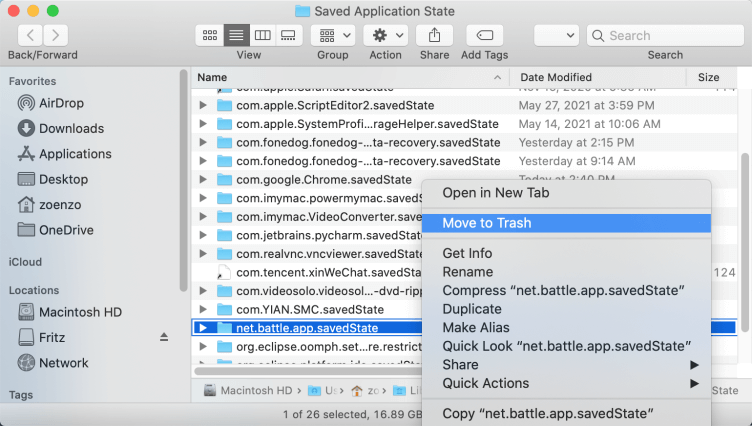This screenshot has height=426, width=752.
Task: Click into the Search field
Action: 665,35
